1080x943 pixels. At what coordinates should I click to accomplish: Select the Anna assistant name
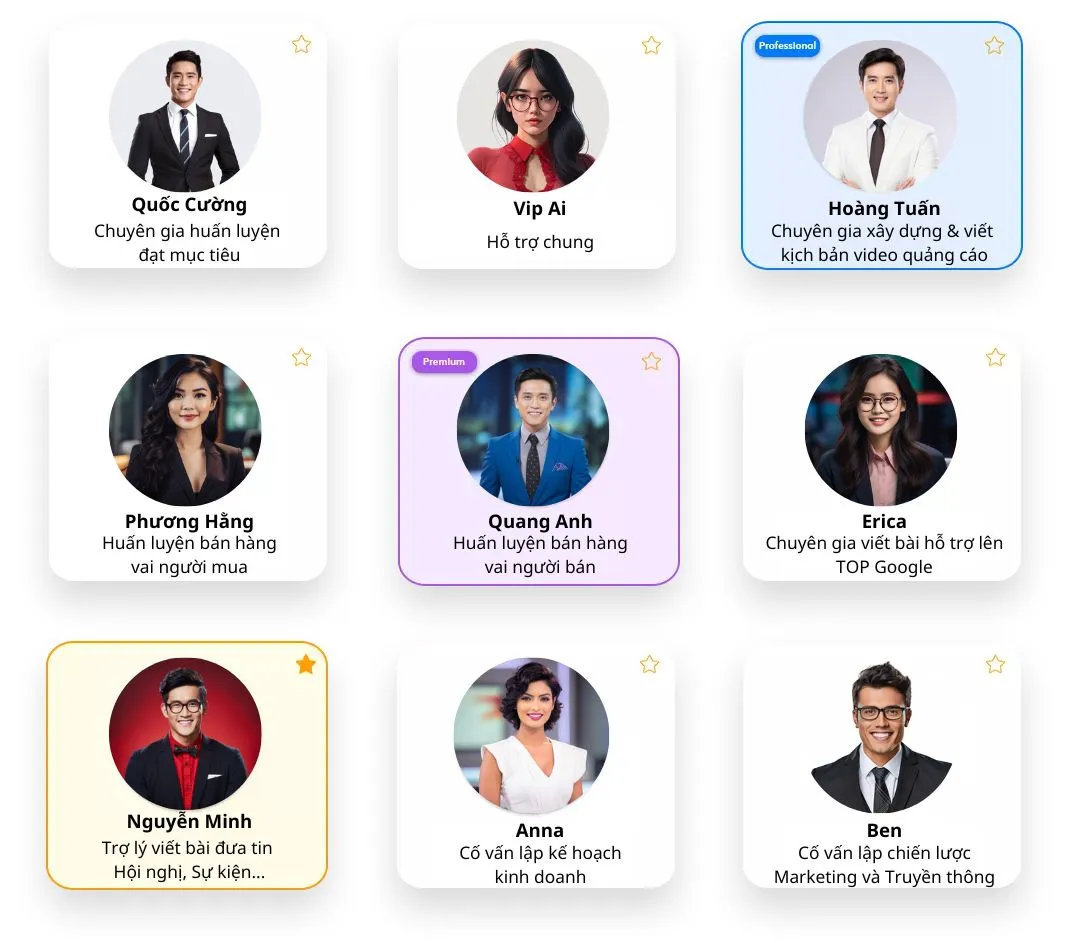point(539,830)
